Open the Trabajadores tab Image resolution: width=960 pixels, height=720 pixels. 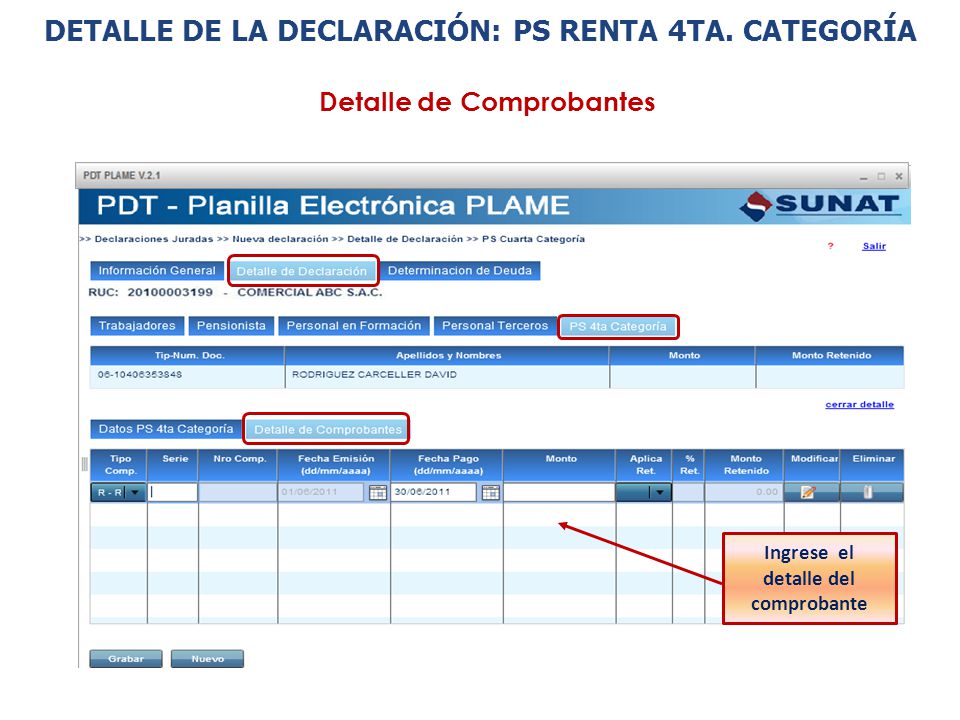tap(137, 326)
